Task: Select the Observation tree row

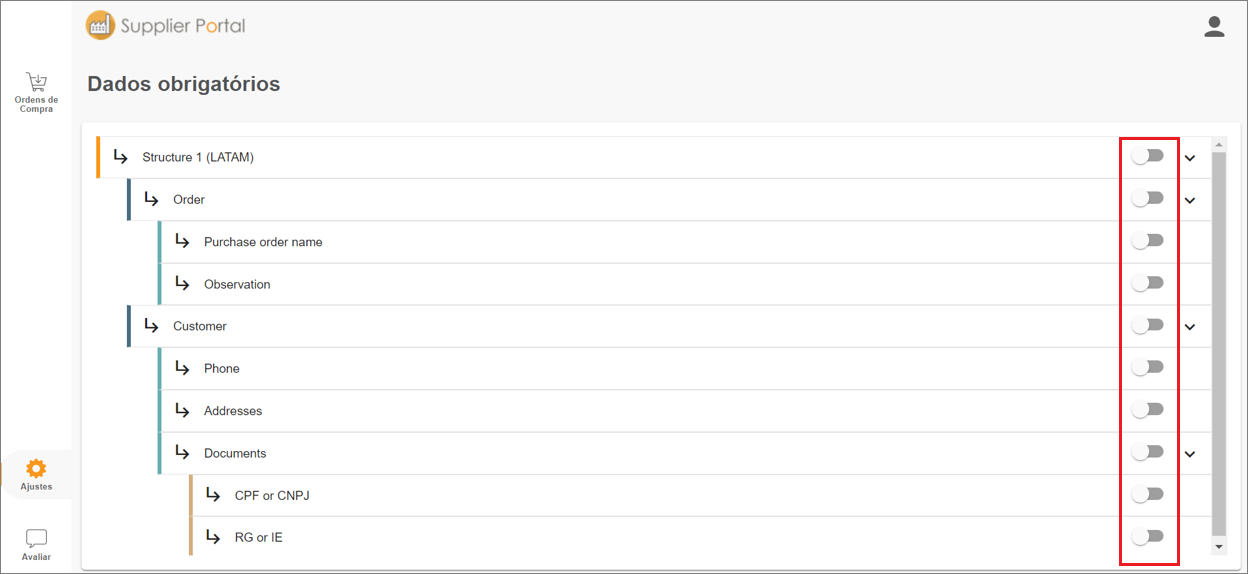Action: [640, 284]
